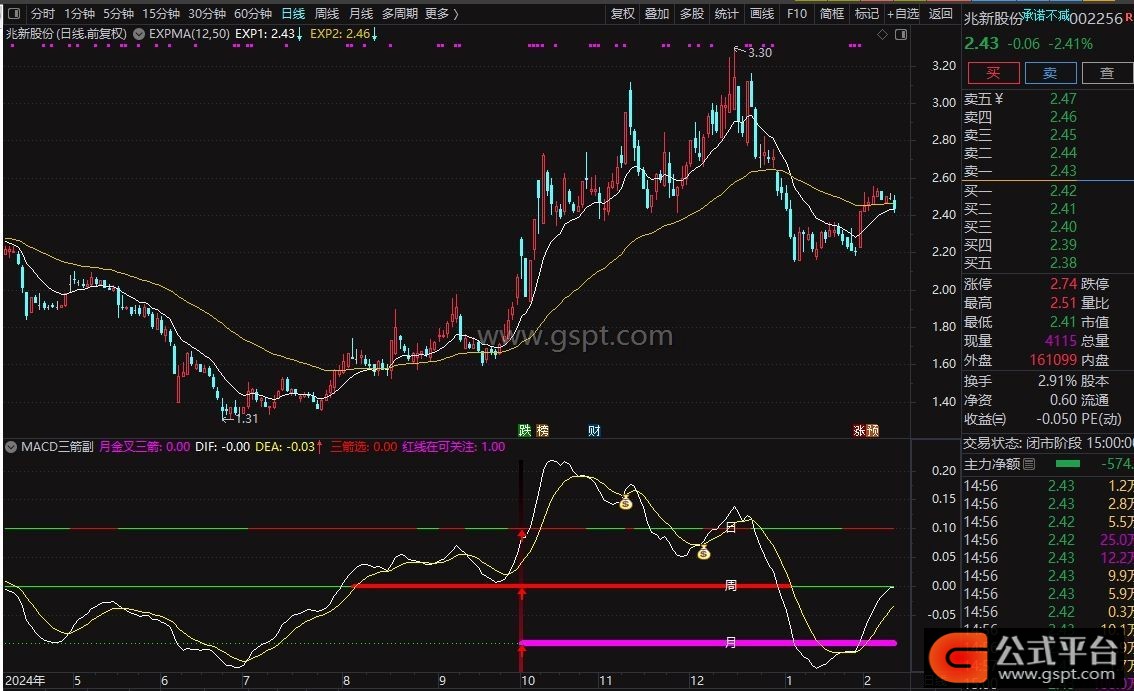Click the 跌 event marker below the chart

tap(525, 431)
